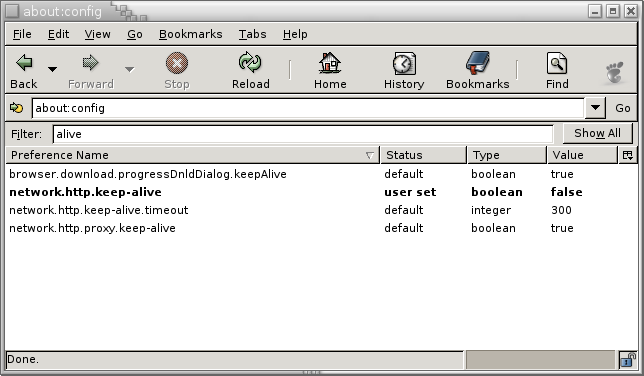The width and height of the screenshot is (644, 376).
Task: Focus the address bar containing about:config
Action: (308, 108)
